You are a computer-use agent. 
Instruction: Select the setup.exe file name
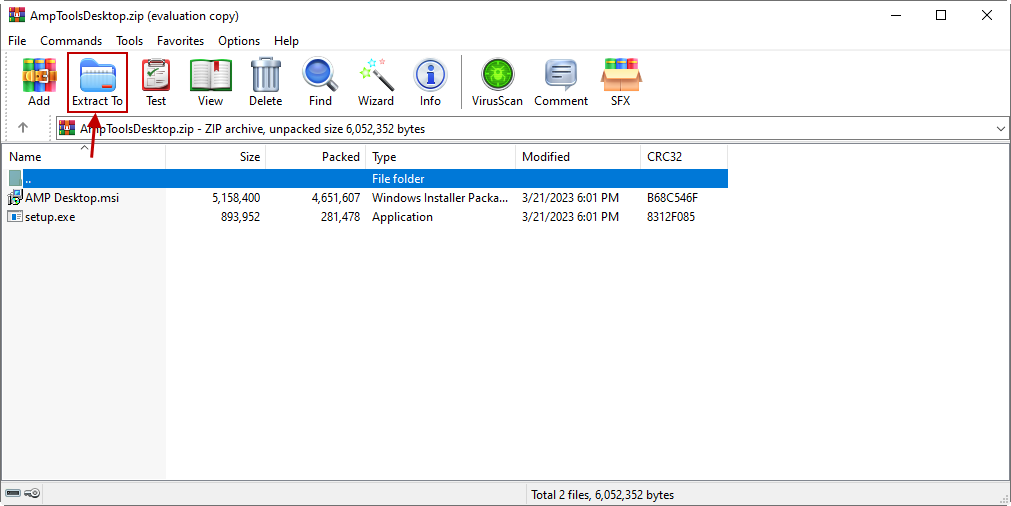click(x=50, y=217)
